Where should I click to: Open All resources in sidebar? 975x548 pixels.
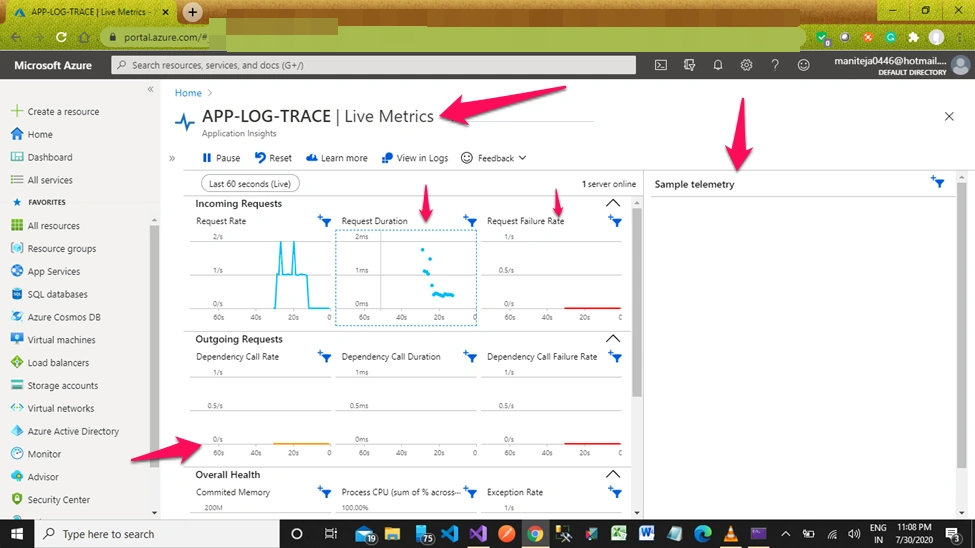[x=45, y=225]
